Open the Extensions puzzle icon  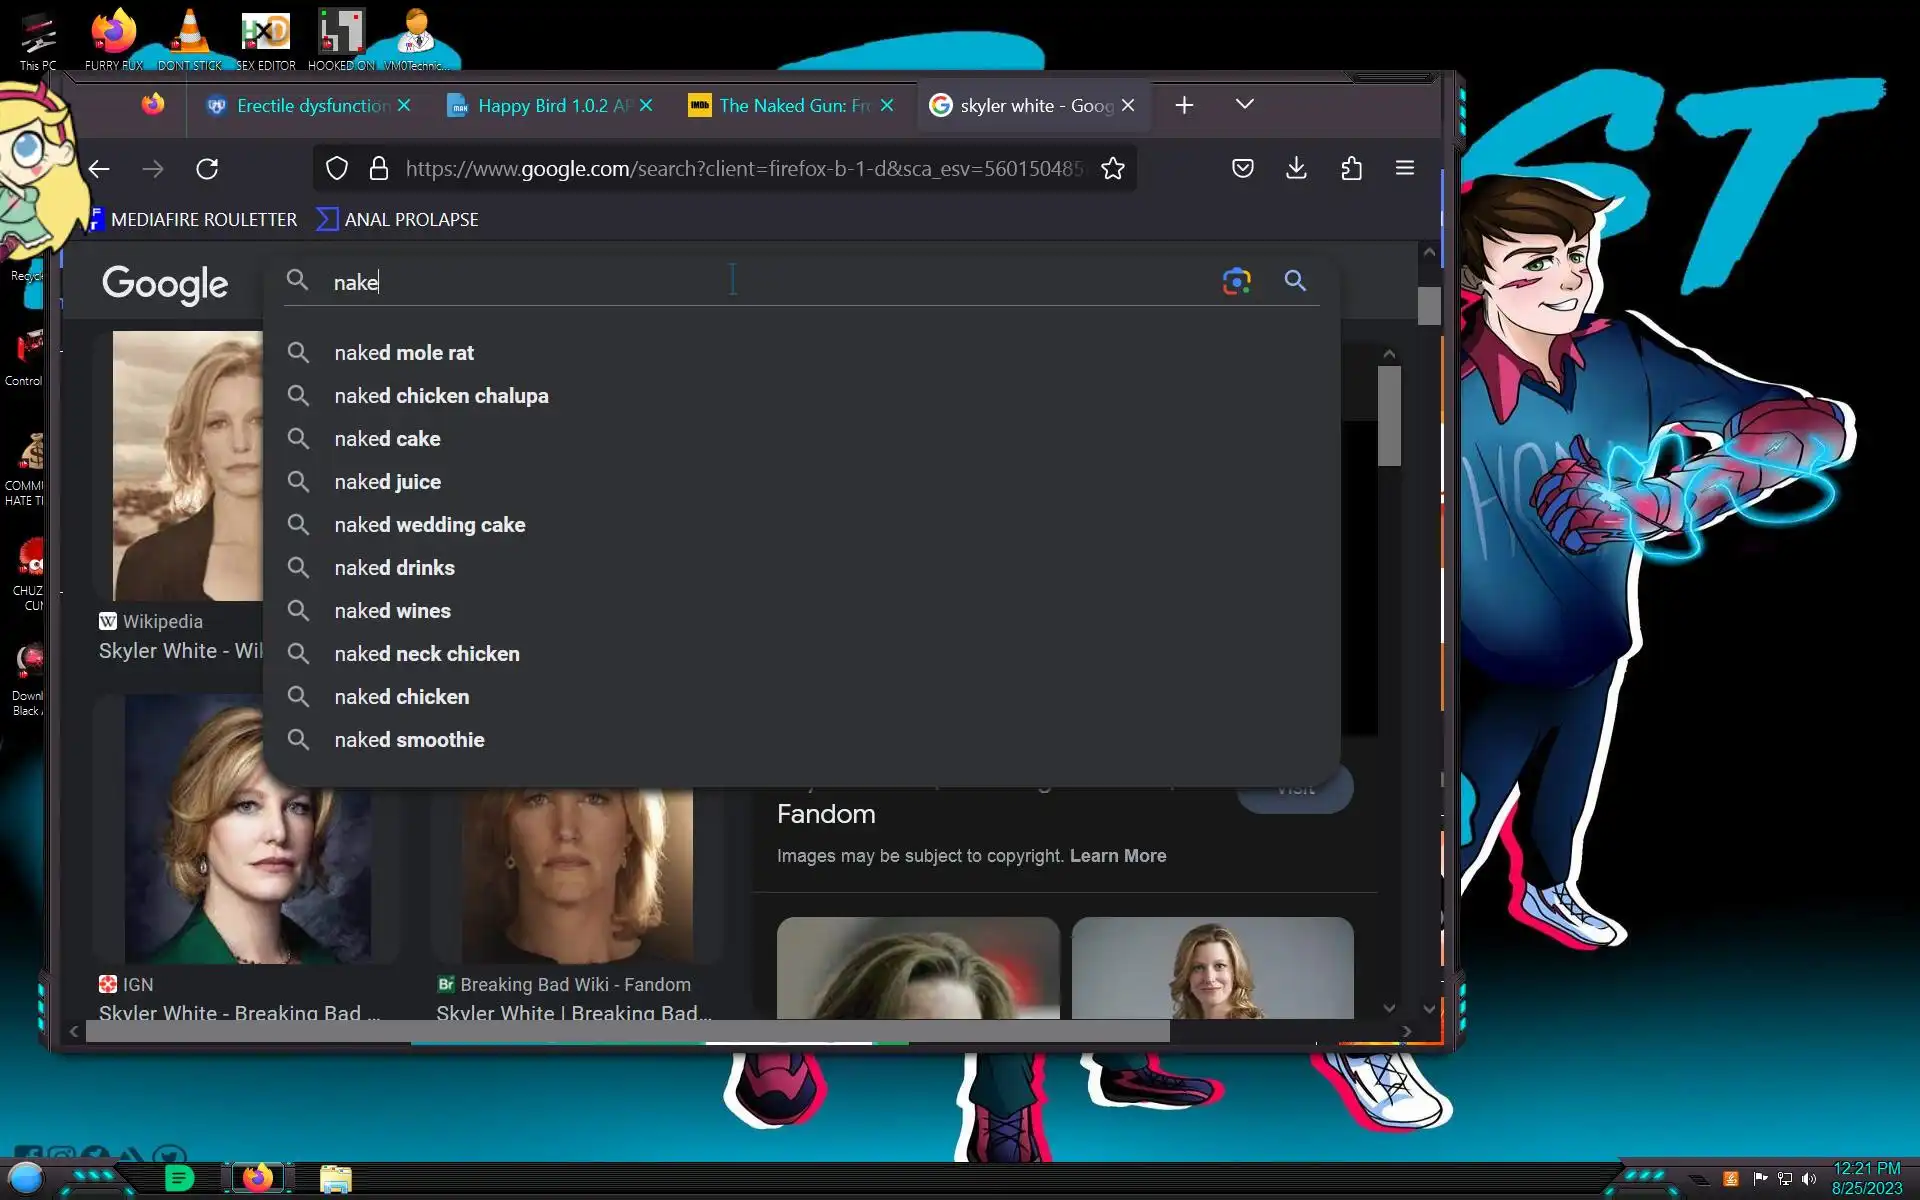coord(1351,168)
